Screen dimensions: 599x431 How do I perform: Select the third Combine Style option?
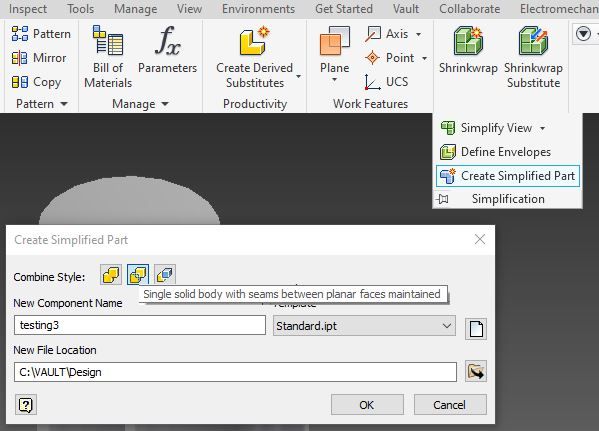165,274
